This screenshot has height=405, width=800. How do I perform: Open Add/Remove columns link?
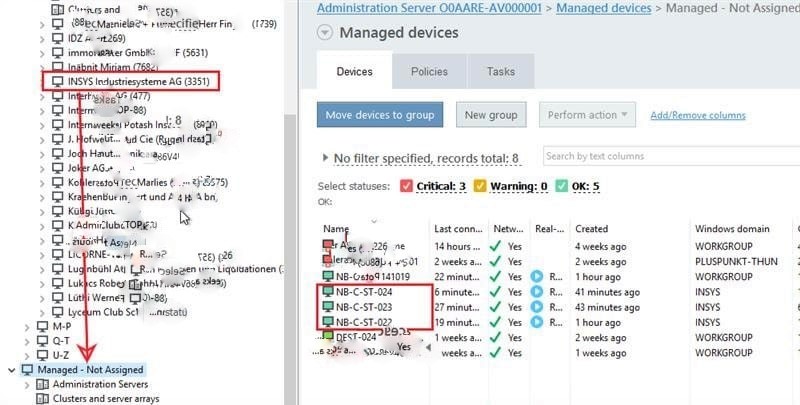click(697, 115)
